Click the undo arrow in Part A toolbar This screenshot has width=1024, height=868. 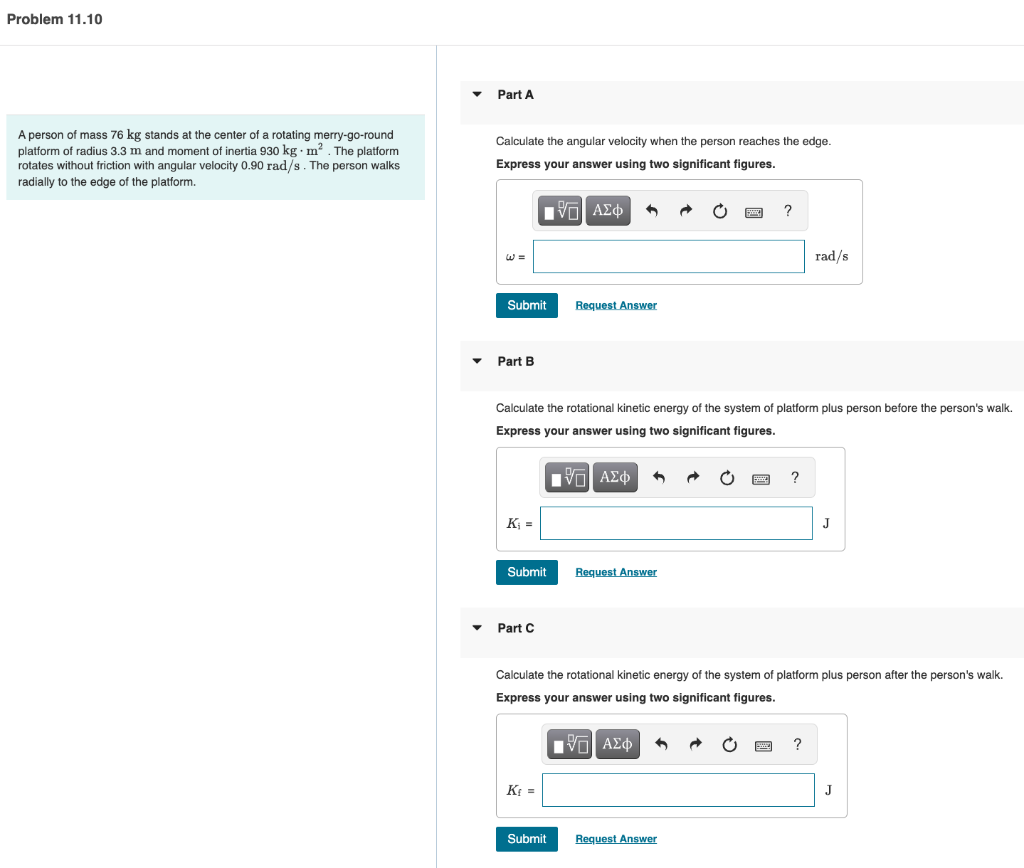tap(652, 210)
